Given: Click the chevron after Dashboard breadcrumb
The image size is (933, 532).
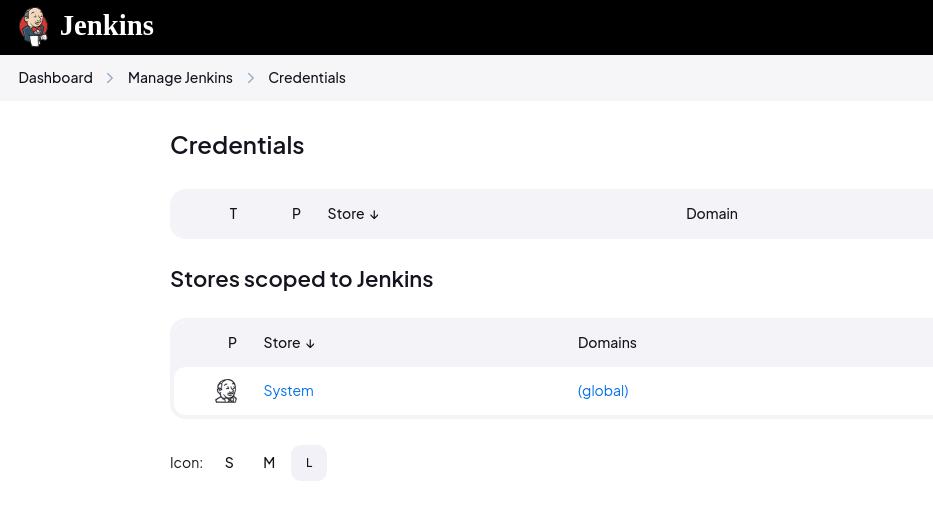Looking at the screenshot, I should click(x=110, y=78).
